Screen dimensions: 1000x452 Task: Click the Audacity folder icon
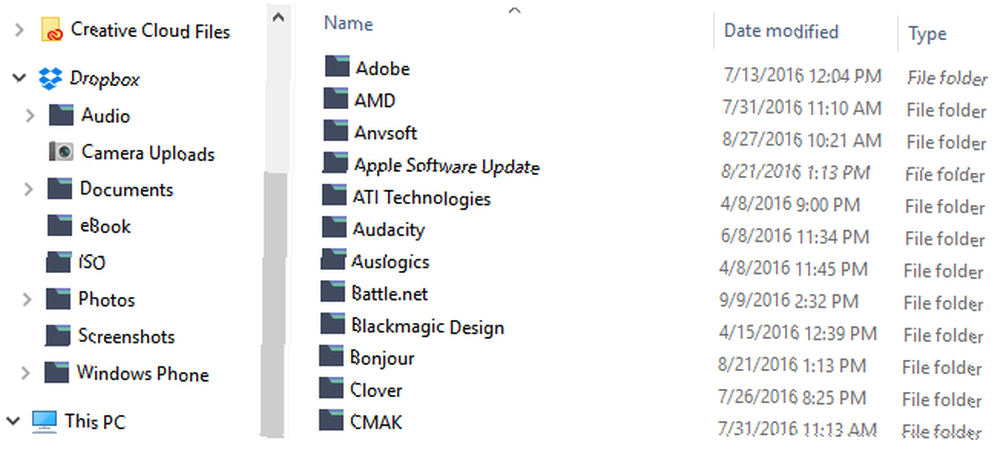334,227
